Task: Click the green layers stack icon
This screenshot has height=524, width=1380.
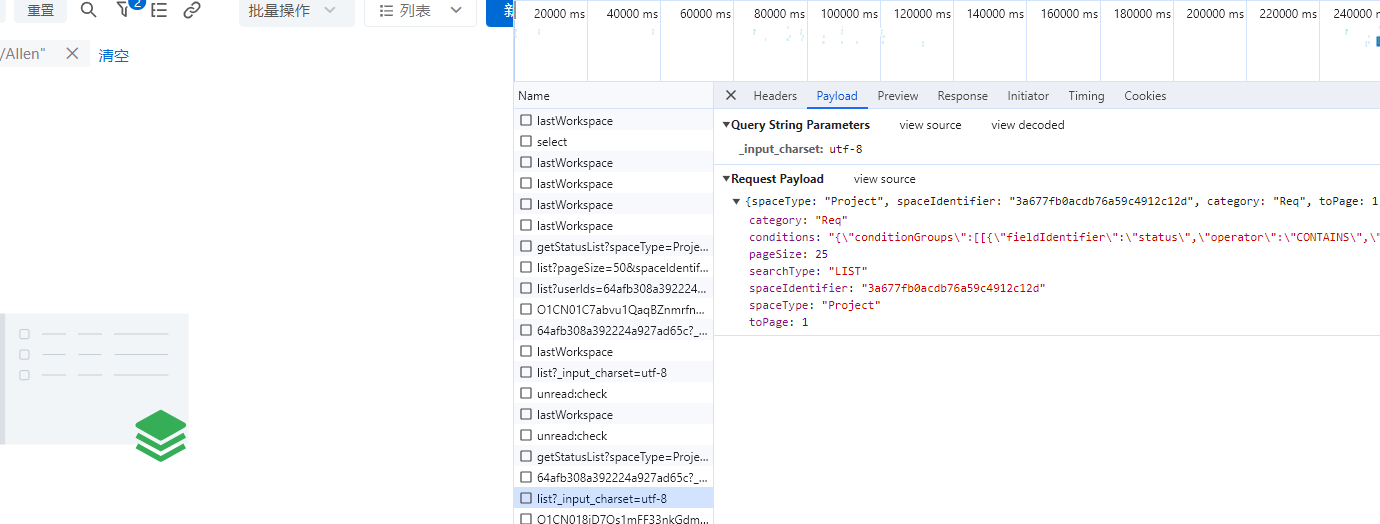Action: pos(161,436)
